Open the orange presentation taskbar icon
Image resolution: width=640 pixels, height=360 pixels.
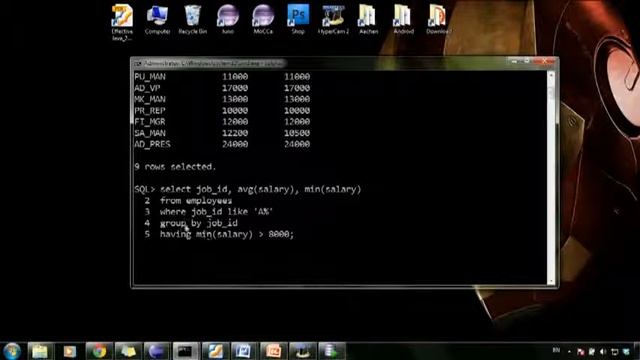(x=273, y=351)
